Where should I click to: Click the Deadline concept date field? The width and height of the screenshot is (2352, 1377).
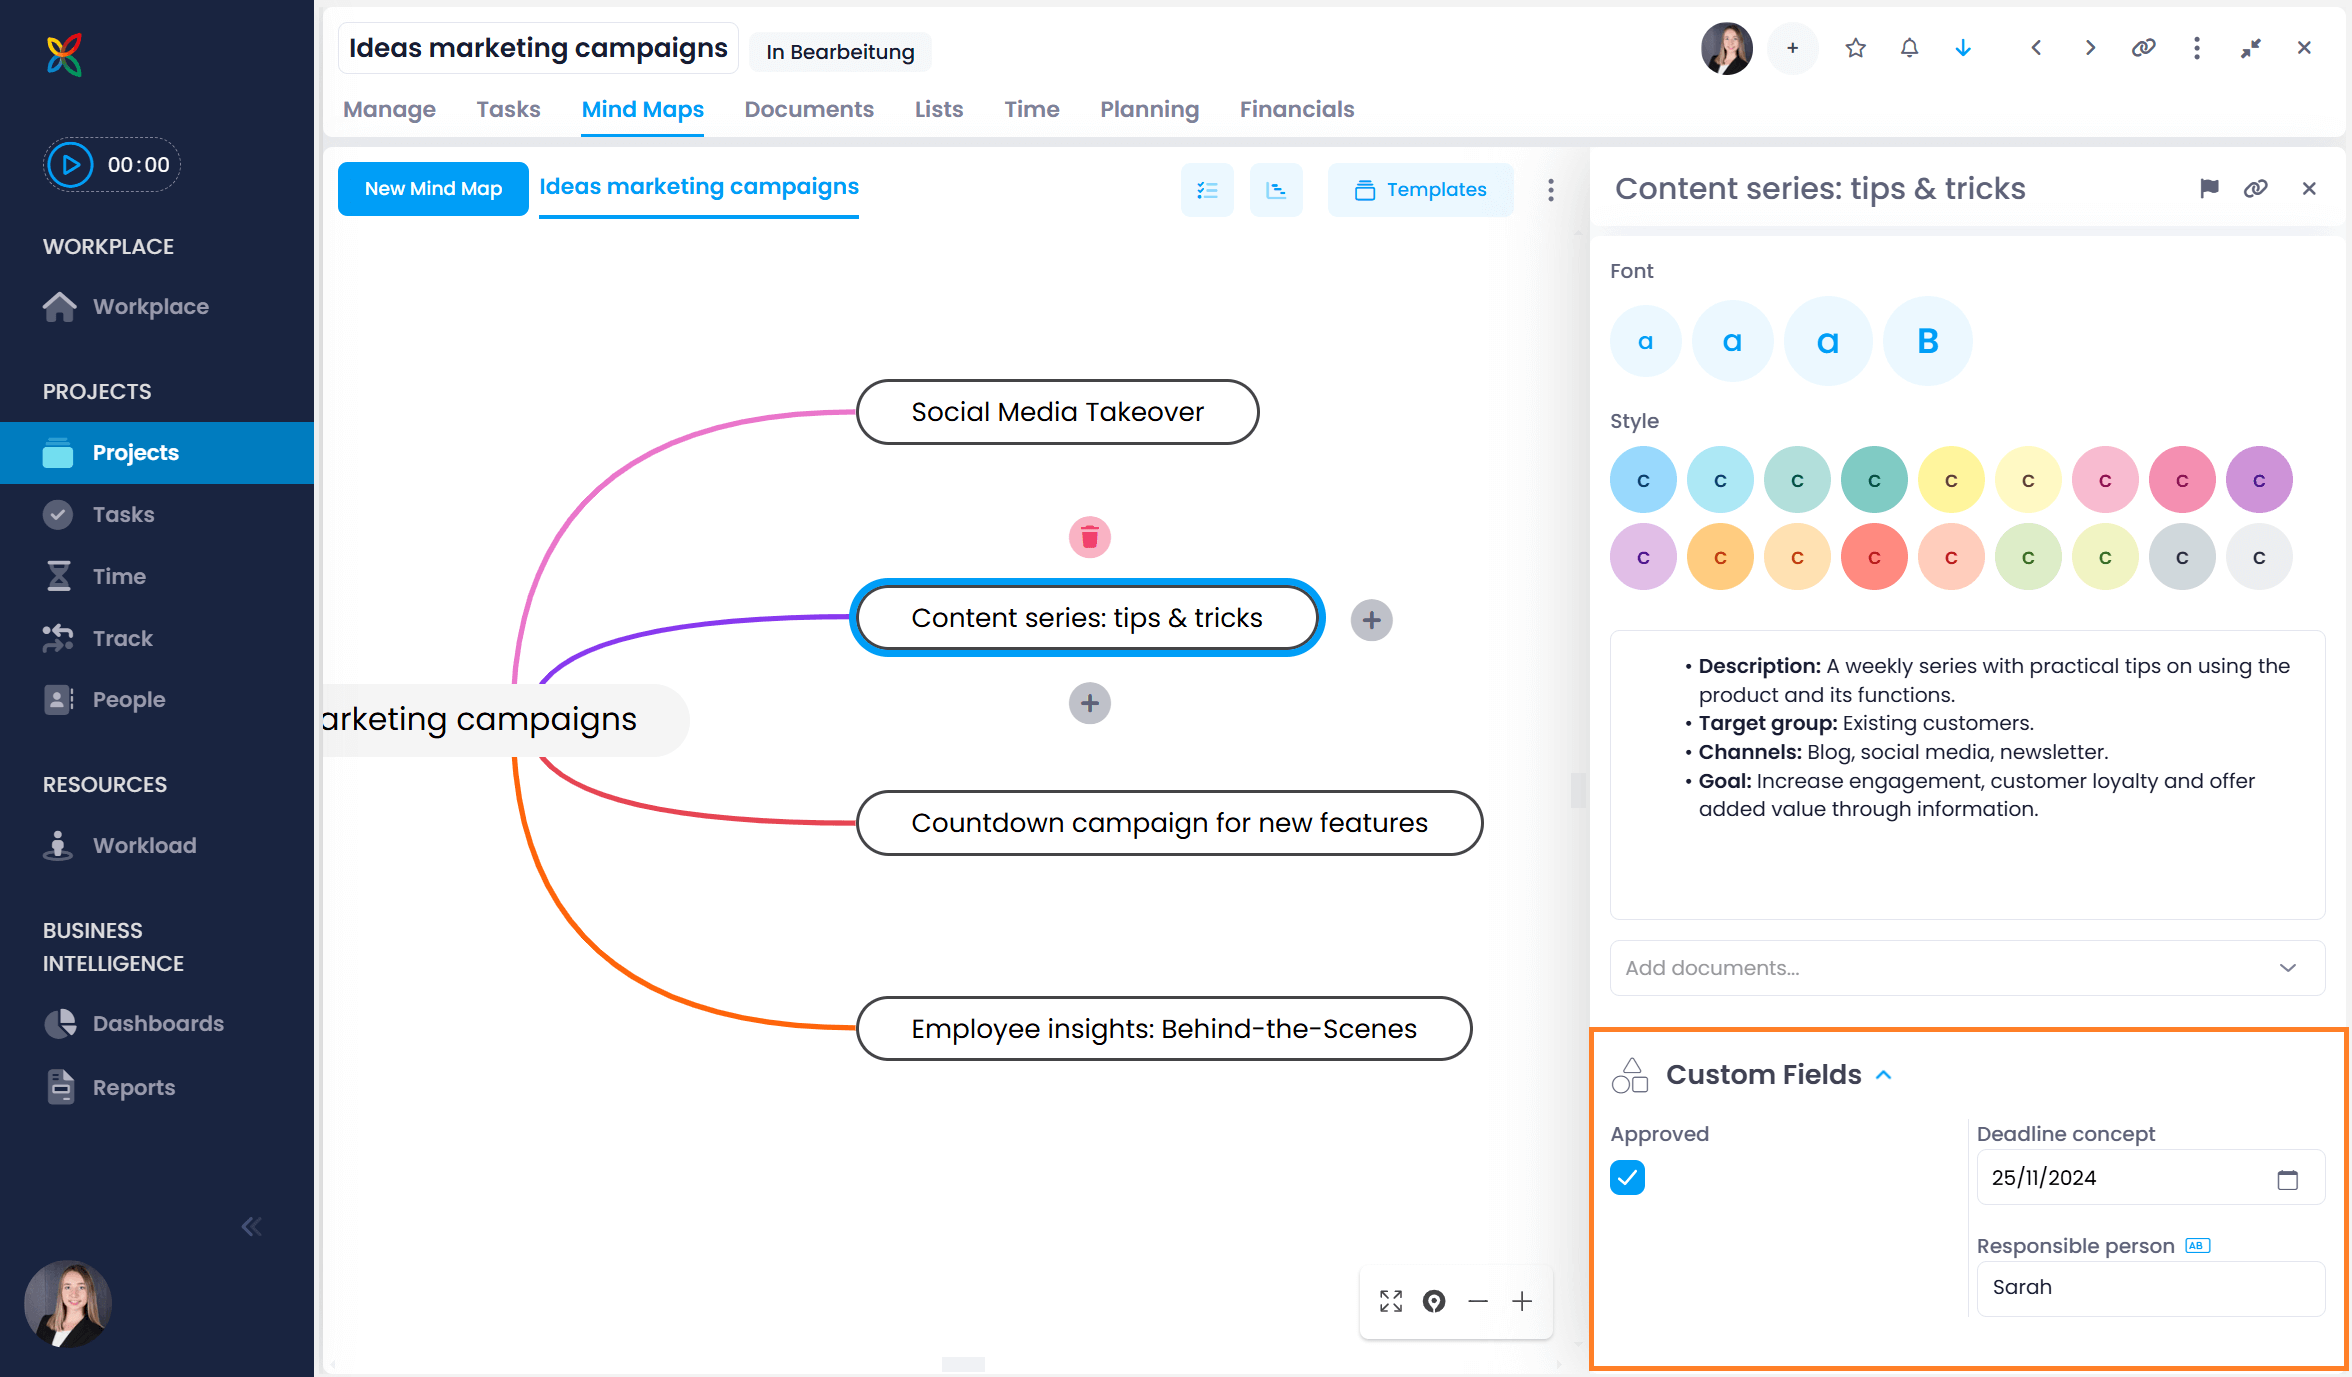2100,1177
